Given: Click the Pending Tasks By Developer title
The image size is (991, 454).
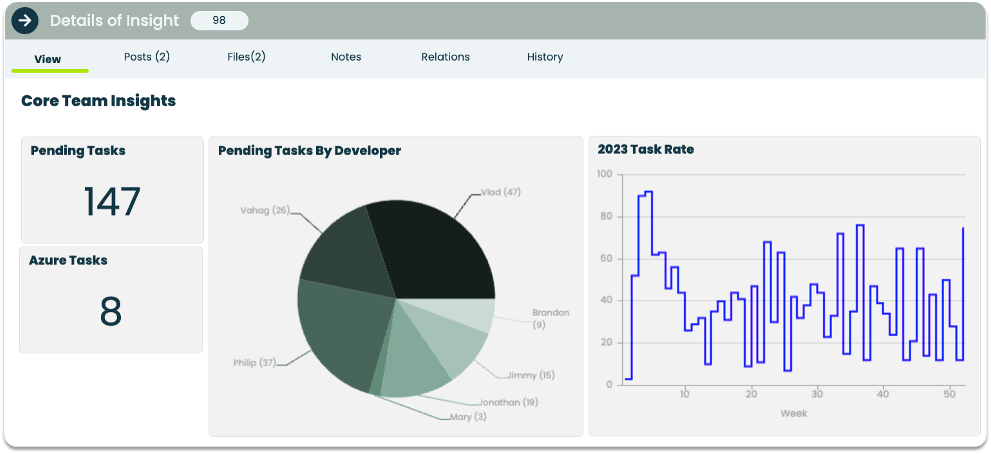Looking at the screenshot, I should 310,150.
